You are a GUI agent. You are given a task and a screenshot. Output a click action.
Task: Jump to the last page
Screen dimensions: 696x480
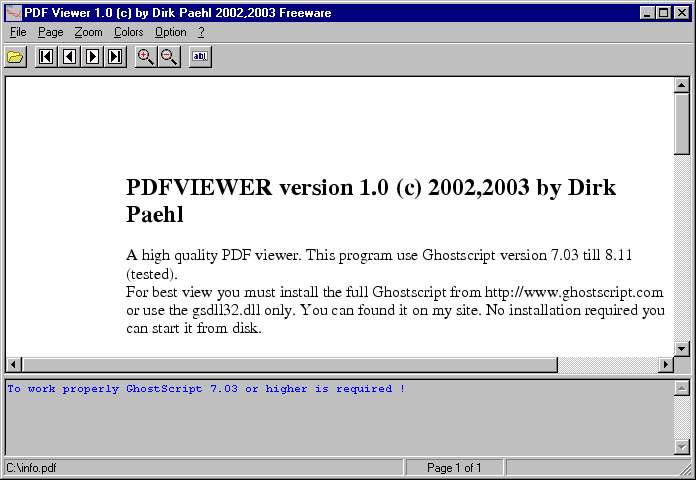tap(115, 57)
